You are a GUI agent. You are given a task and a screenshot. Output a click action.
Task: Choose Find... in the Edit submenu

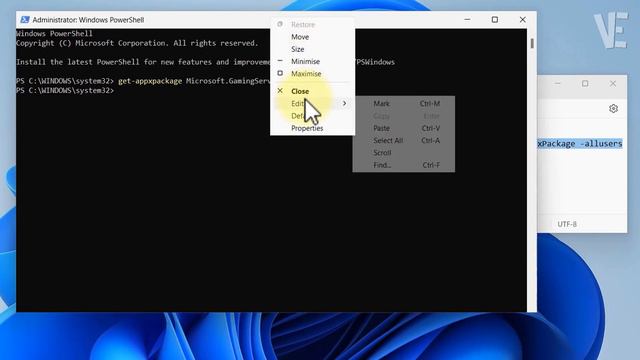tap(404, 165)
